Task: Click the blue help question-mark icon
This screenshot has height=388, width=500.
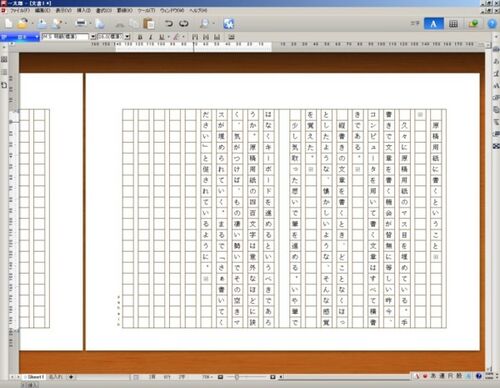Action: 492,24
